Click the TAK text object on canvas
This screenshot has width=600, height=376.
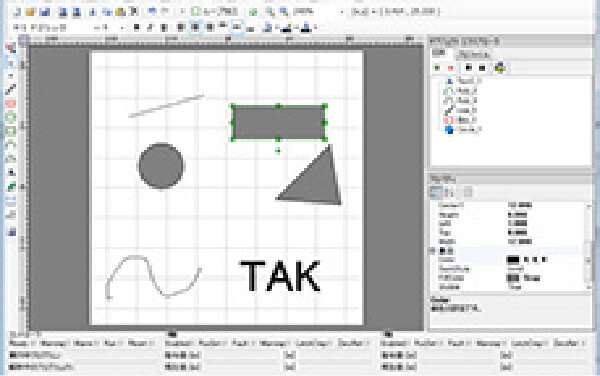[x=280, y=276]
